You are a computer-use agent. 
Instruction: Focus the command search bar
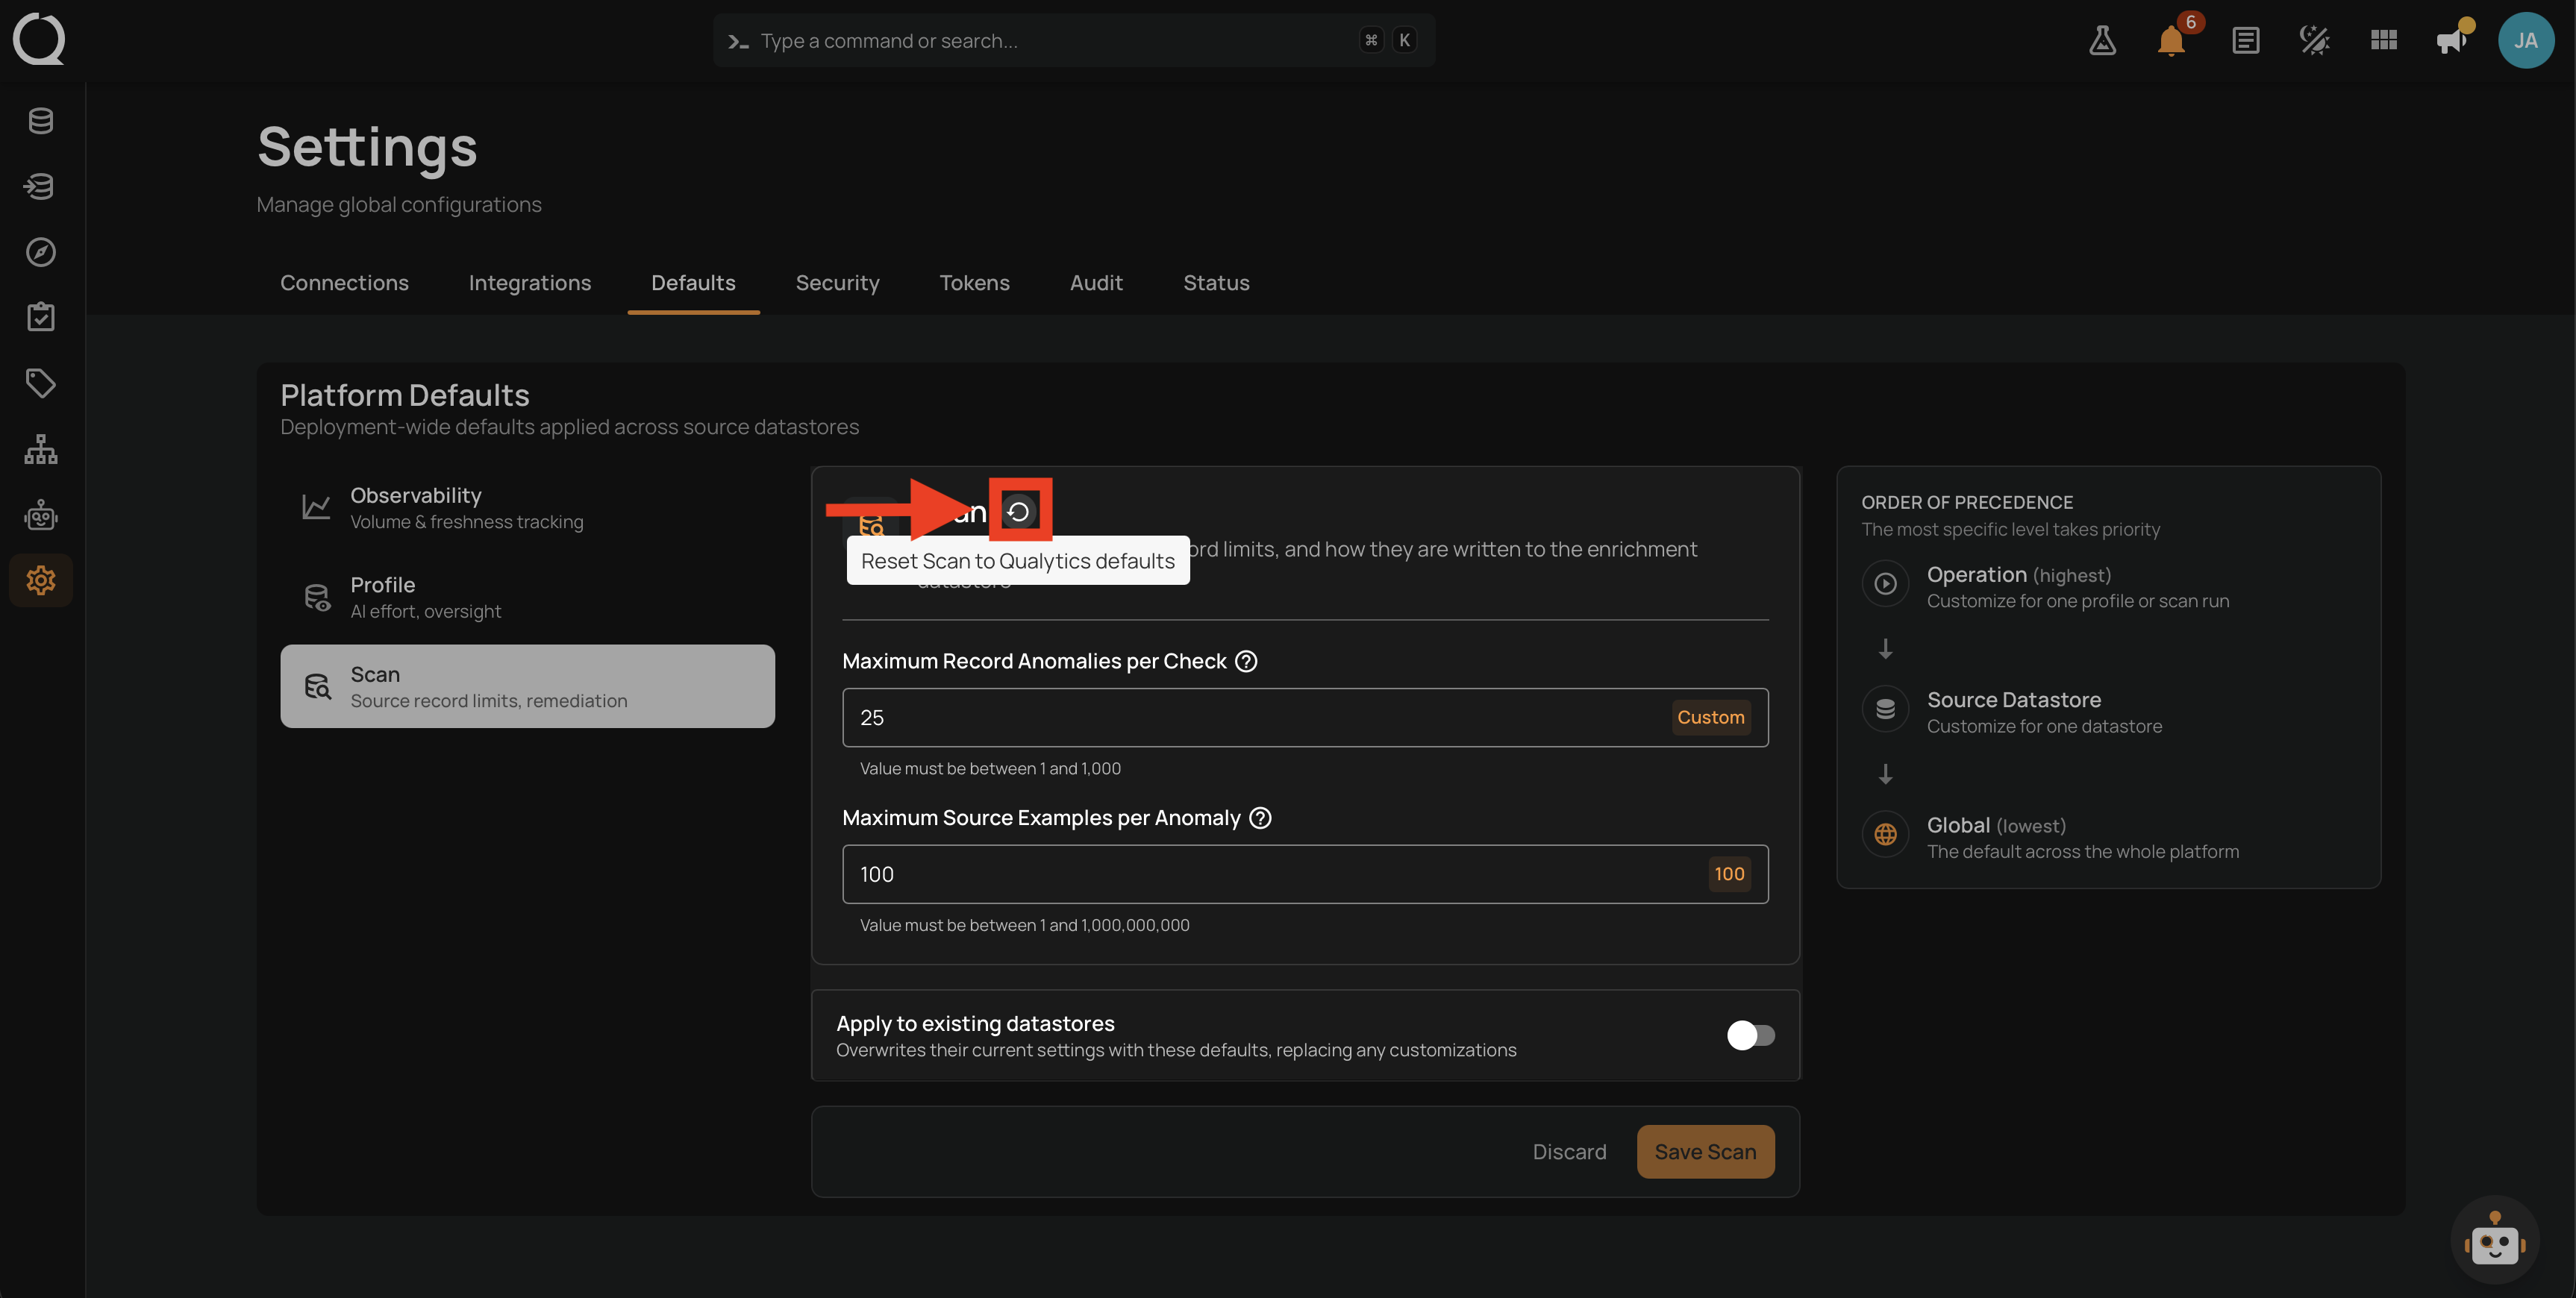coord(1074,40)
